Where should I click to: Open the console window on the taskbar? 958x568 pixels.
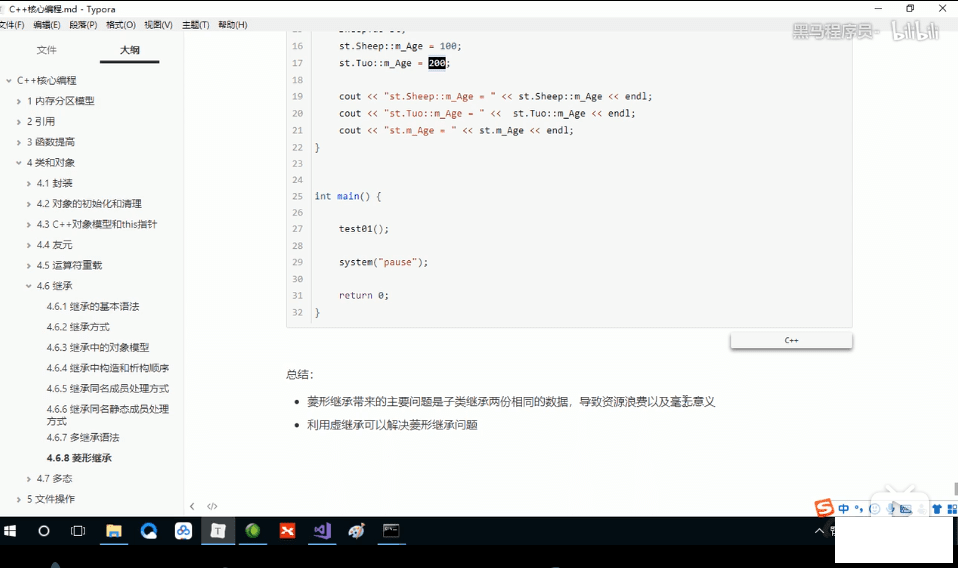391,531
